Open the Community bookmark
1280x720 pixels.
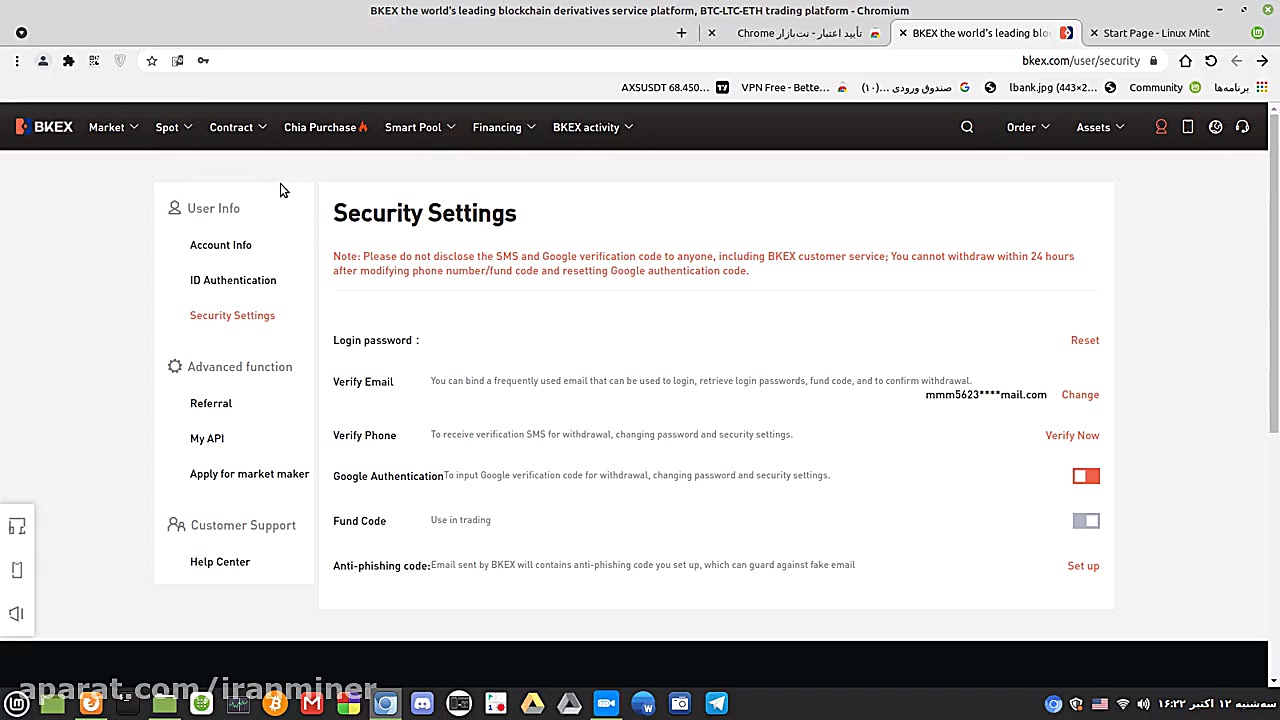click(x=1165, y=88)
